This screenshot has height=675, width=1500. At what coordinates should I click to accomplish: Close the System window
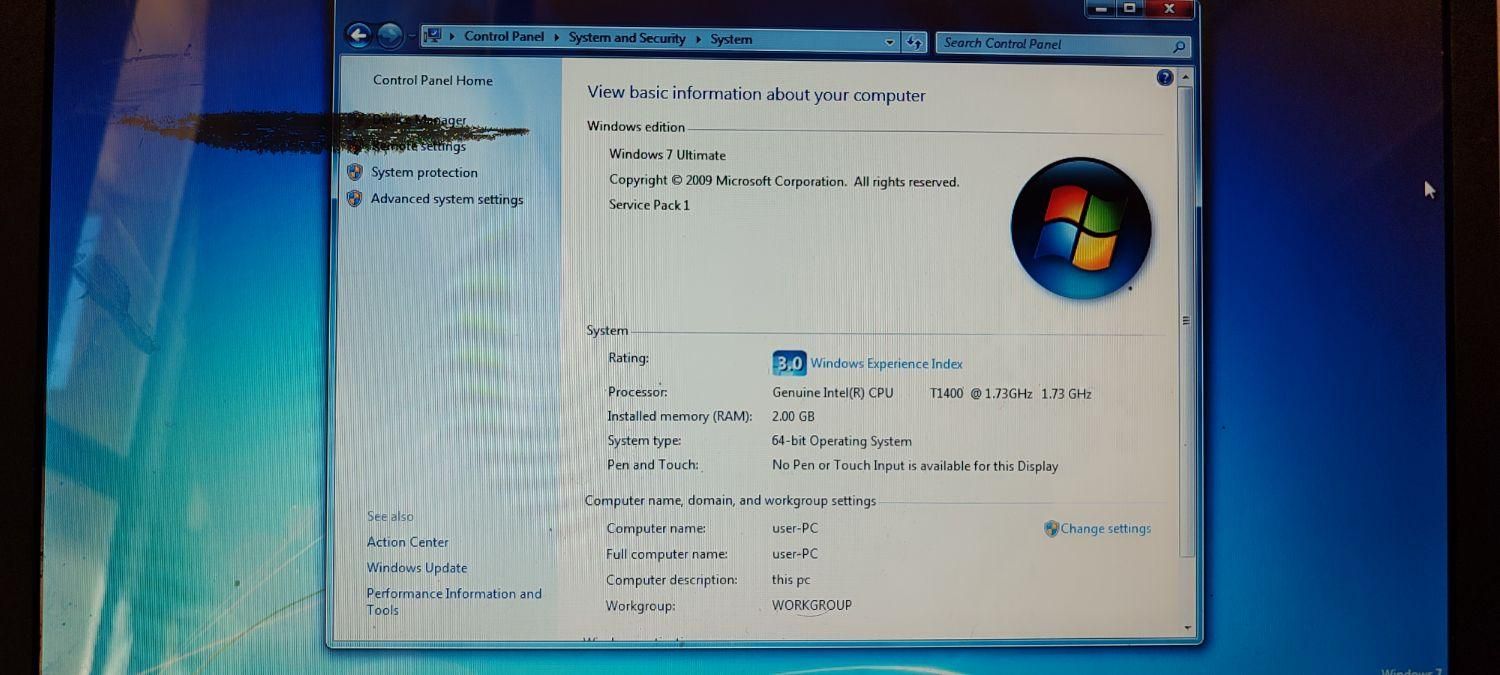click(x=1169, y=9)
